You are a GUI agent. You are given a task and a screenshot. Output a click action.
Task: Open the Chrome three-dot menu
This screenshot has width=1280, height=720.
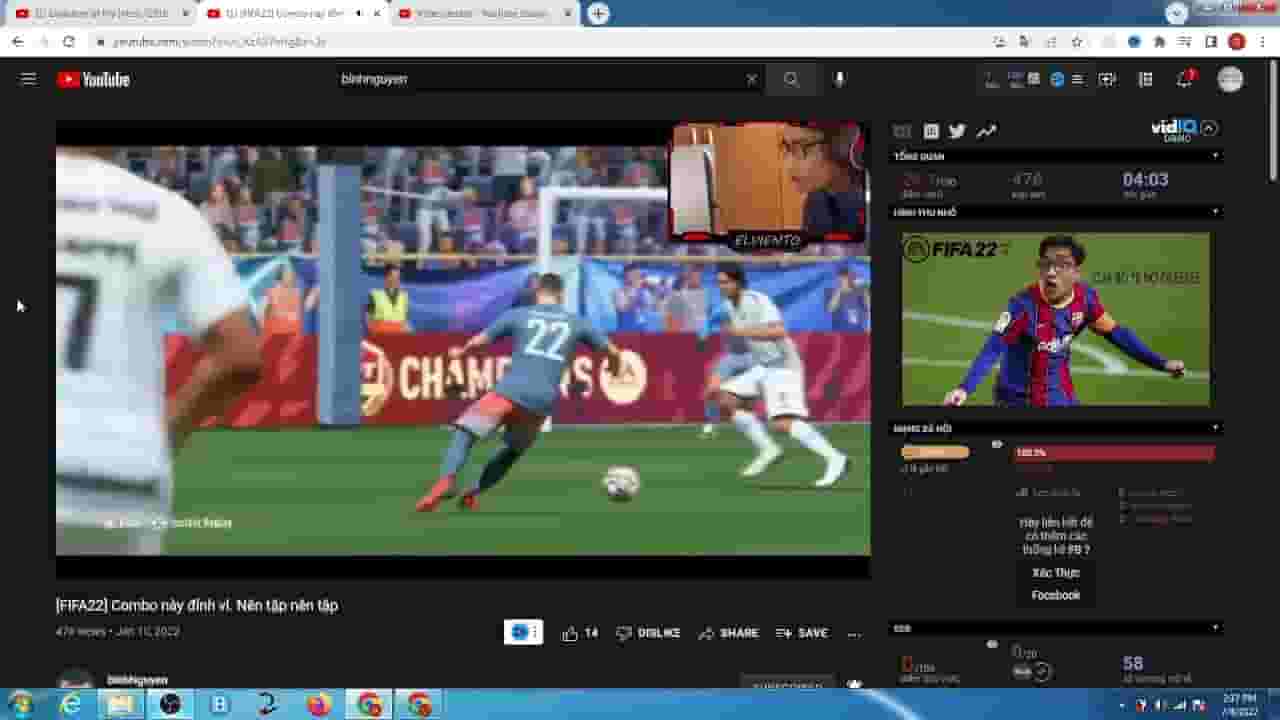click(1264, 42)
